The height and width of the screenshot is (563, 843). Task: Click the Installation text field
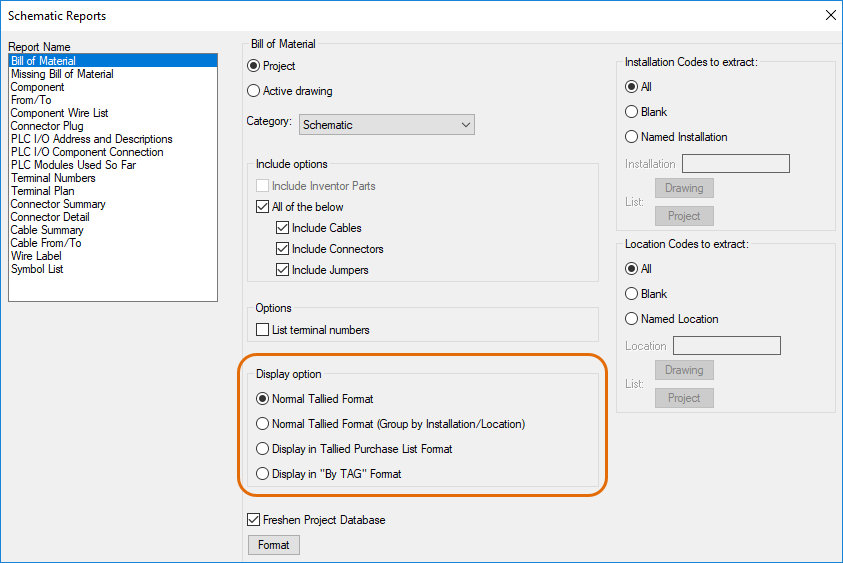(735, 163)
